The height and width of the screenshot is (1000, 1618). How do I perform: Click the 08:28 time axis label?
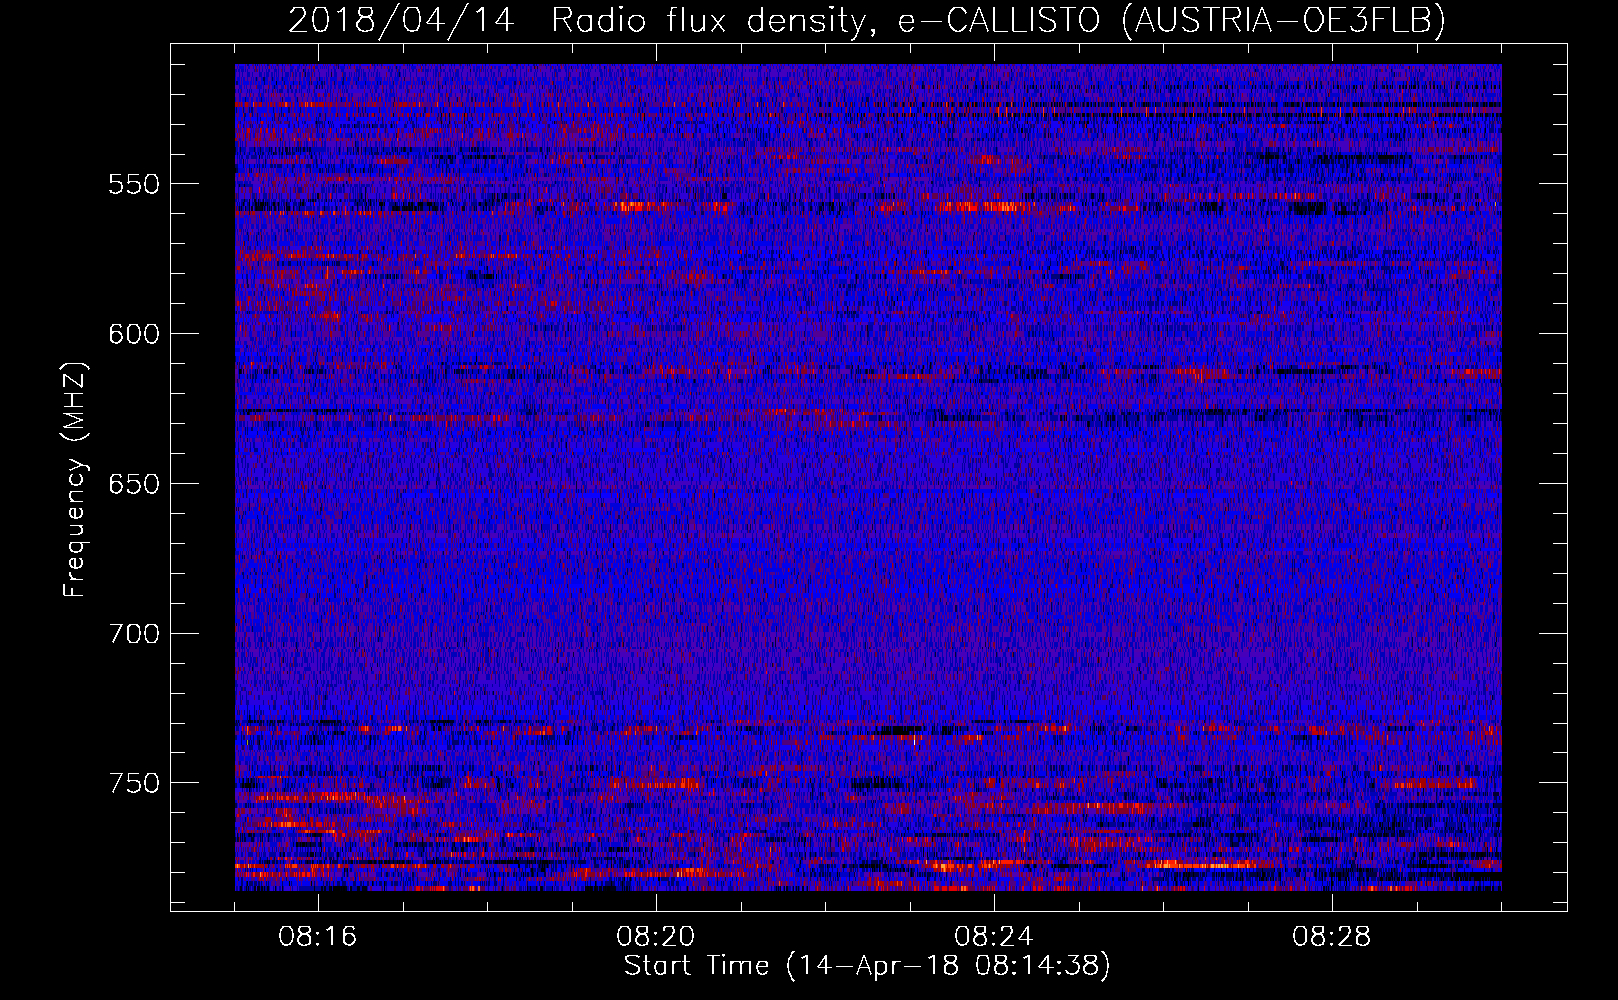click(x=1332, y=937)
